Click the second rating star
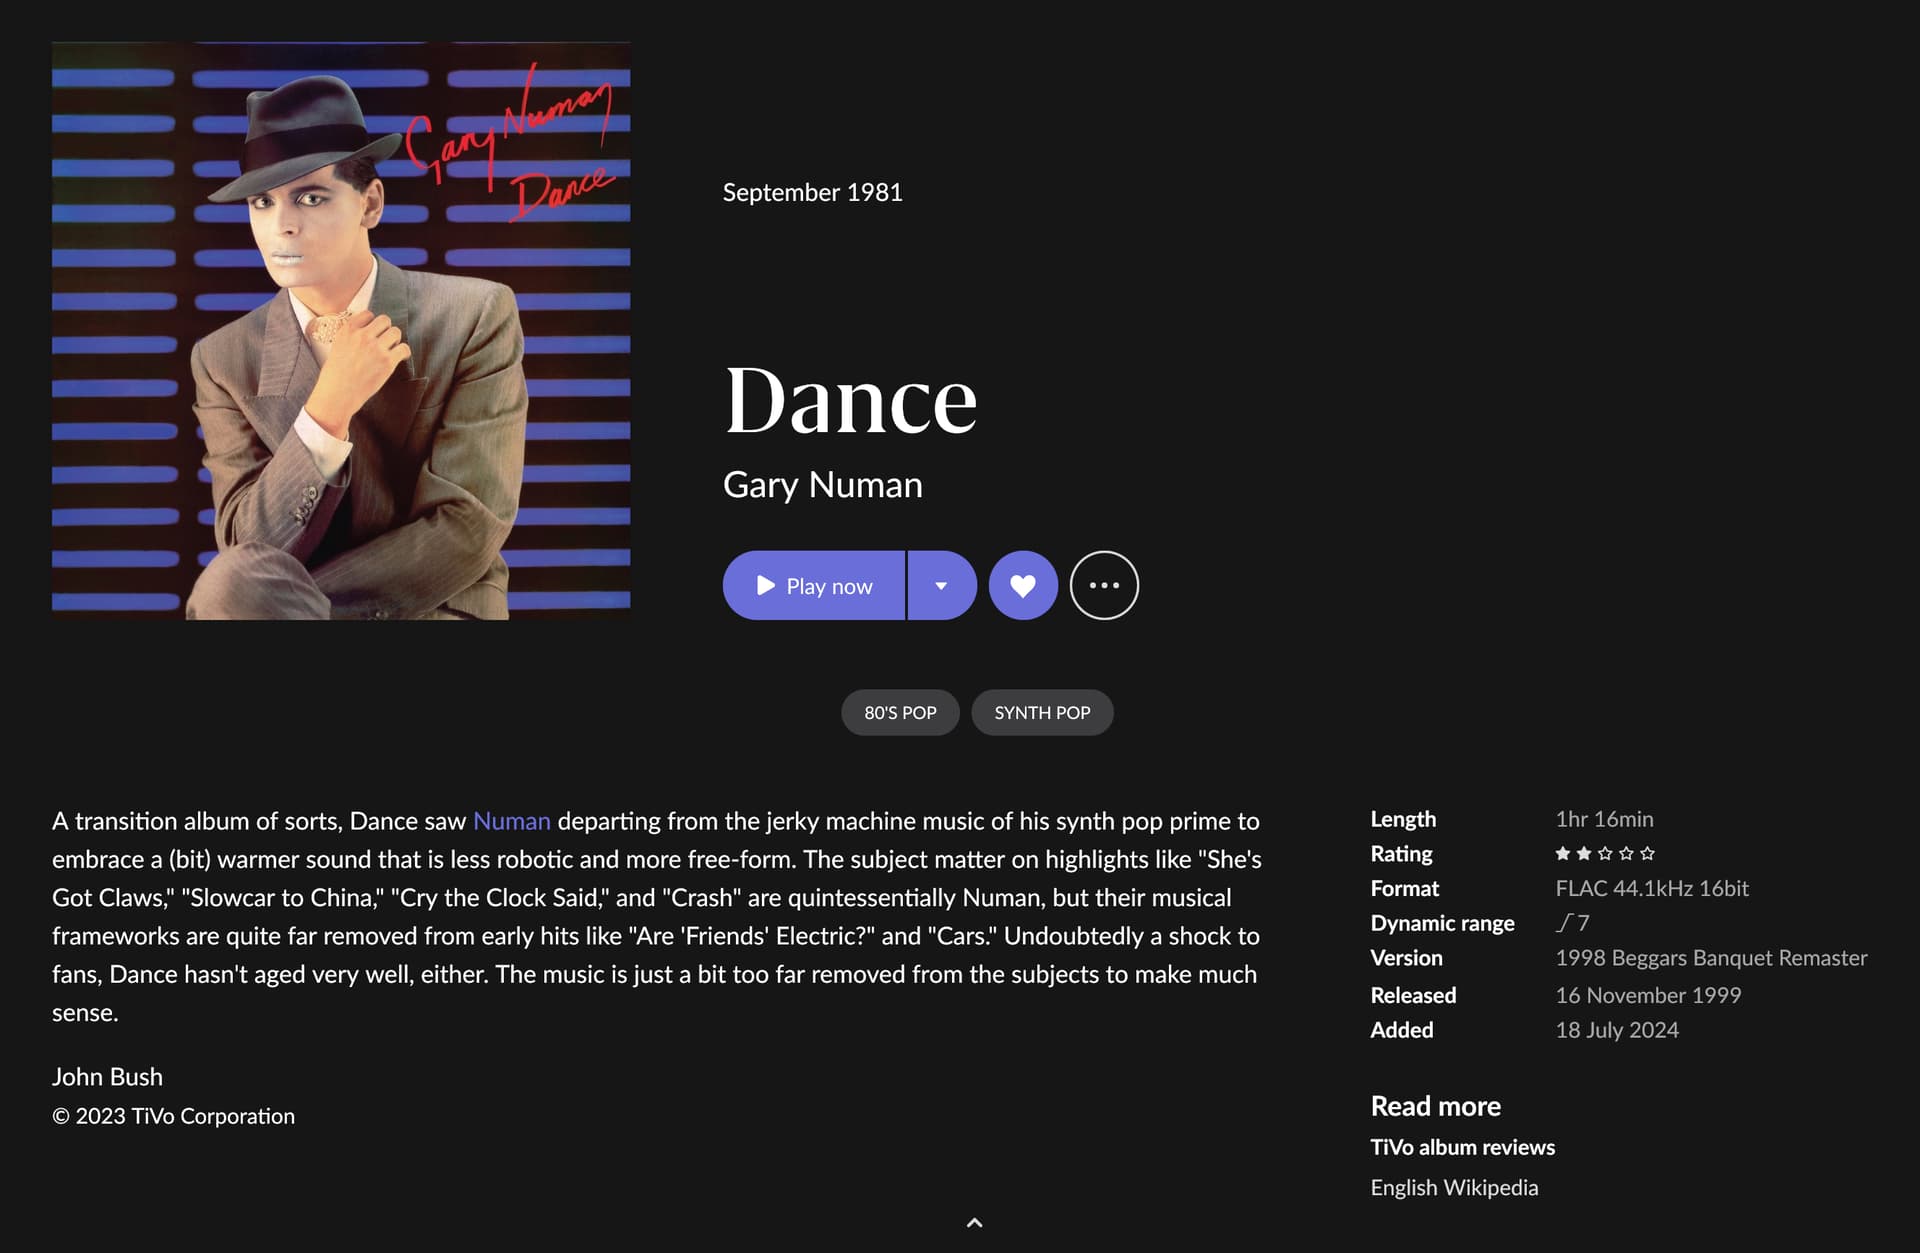The image size is (1920, 1253). click(1584, 853)
